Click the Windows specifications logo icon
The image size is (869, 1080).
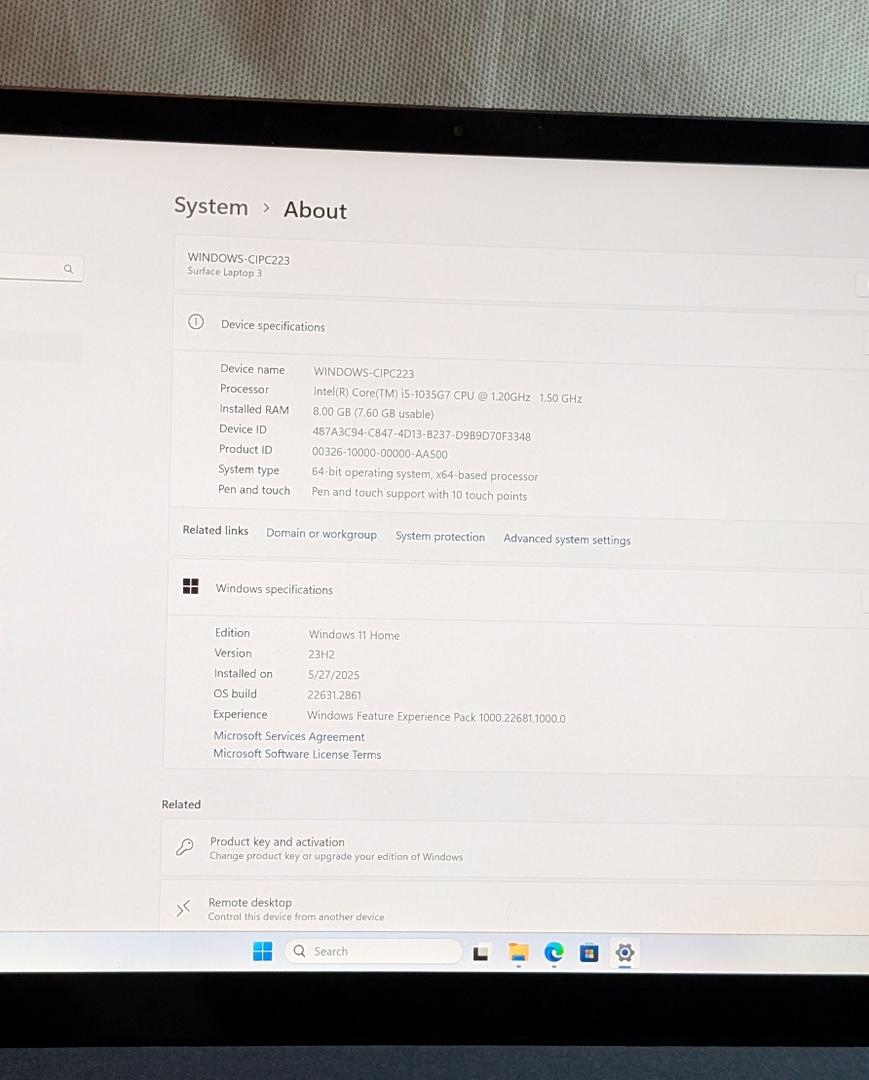coord(191,586)
